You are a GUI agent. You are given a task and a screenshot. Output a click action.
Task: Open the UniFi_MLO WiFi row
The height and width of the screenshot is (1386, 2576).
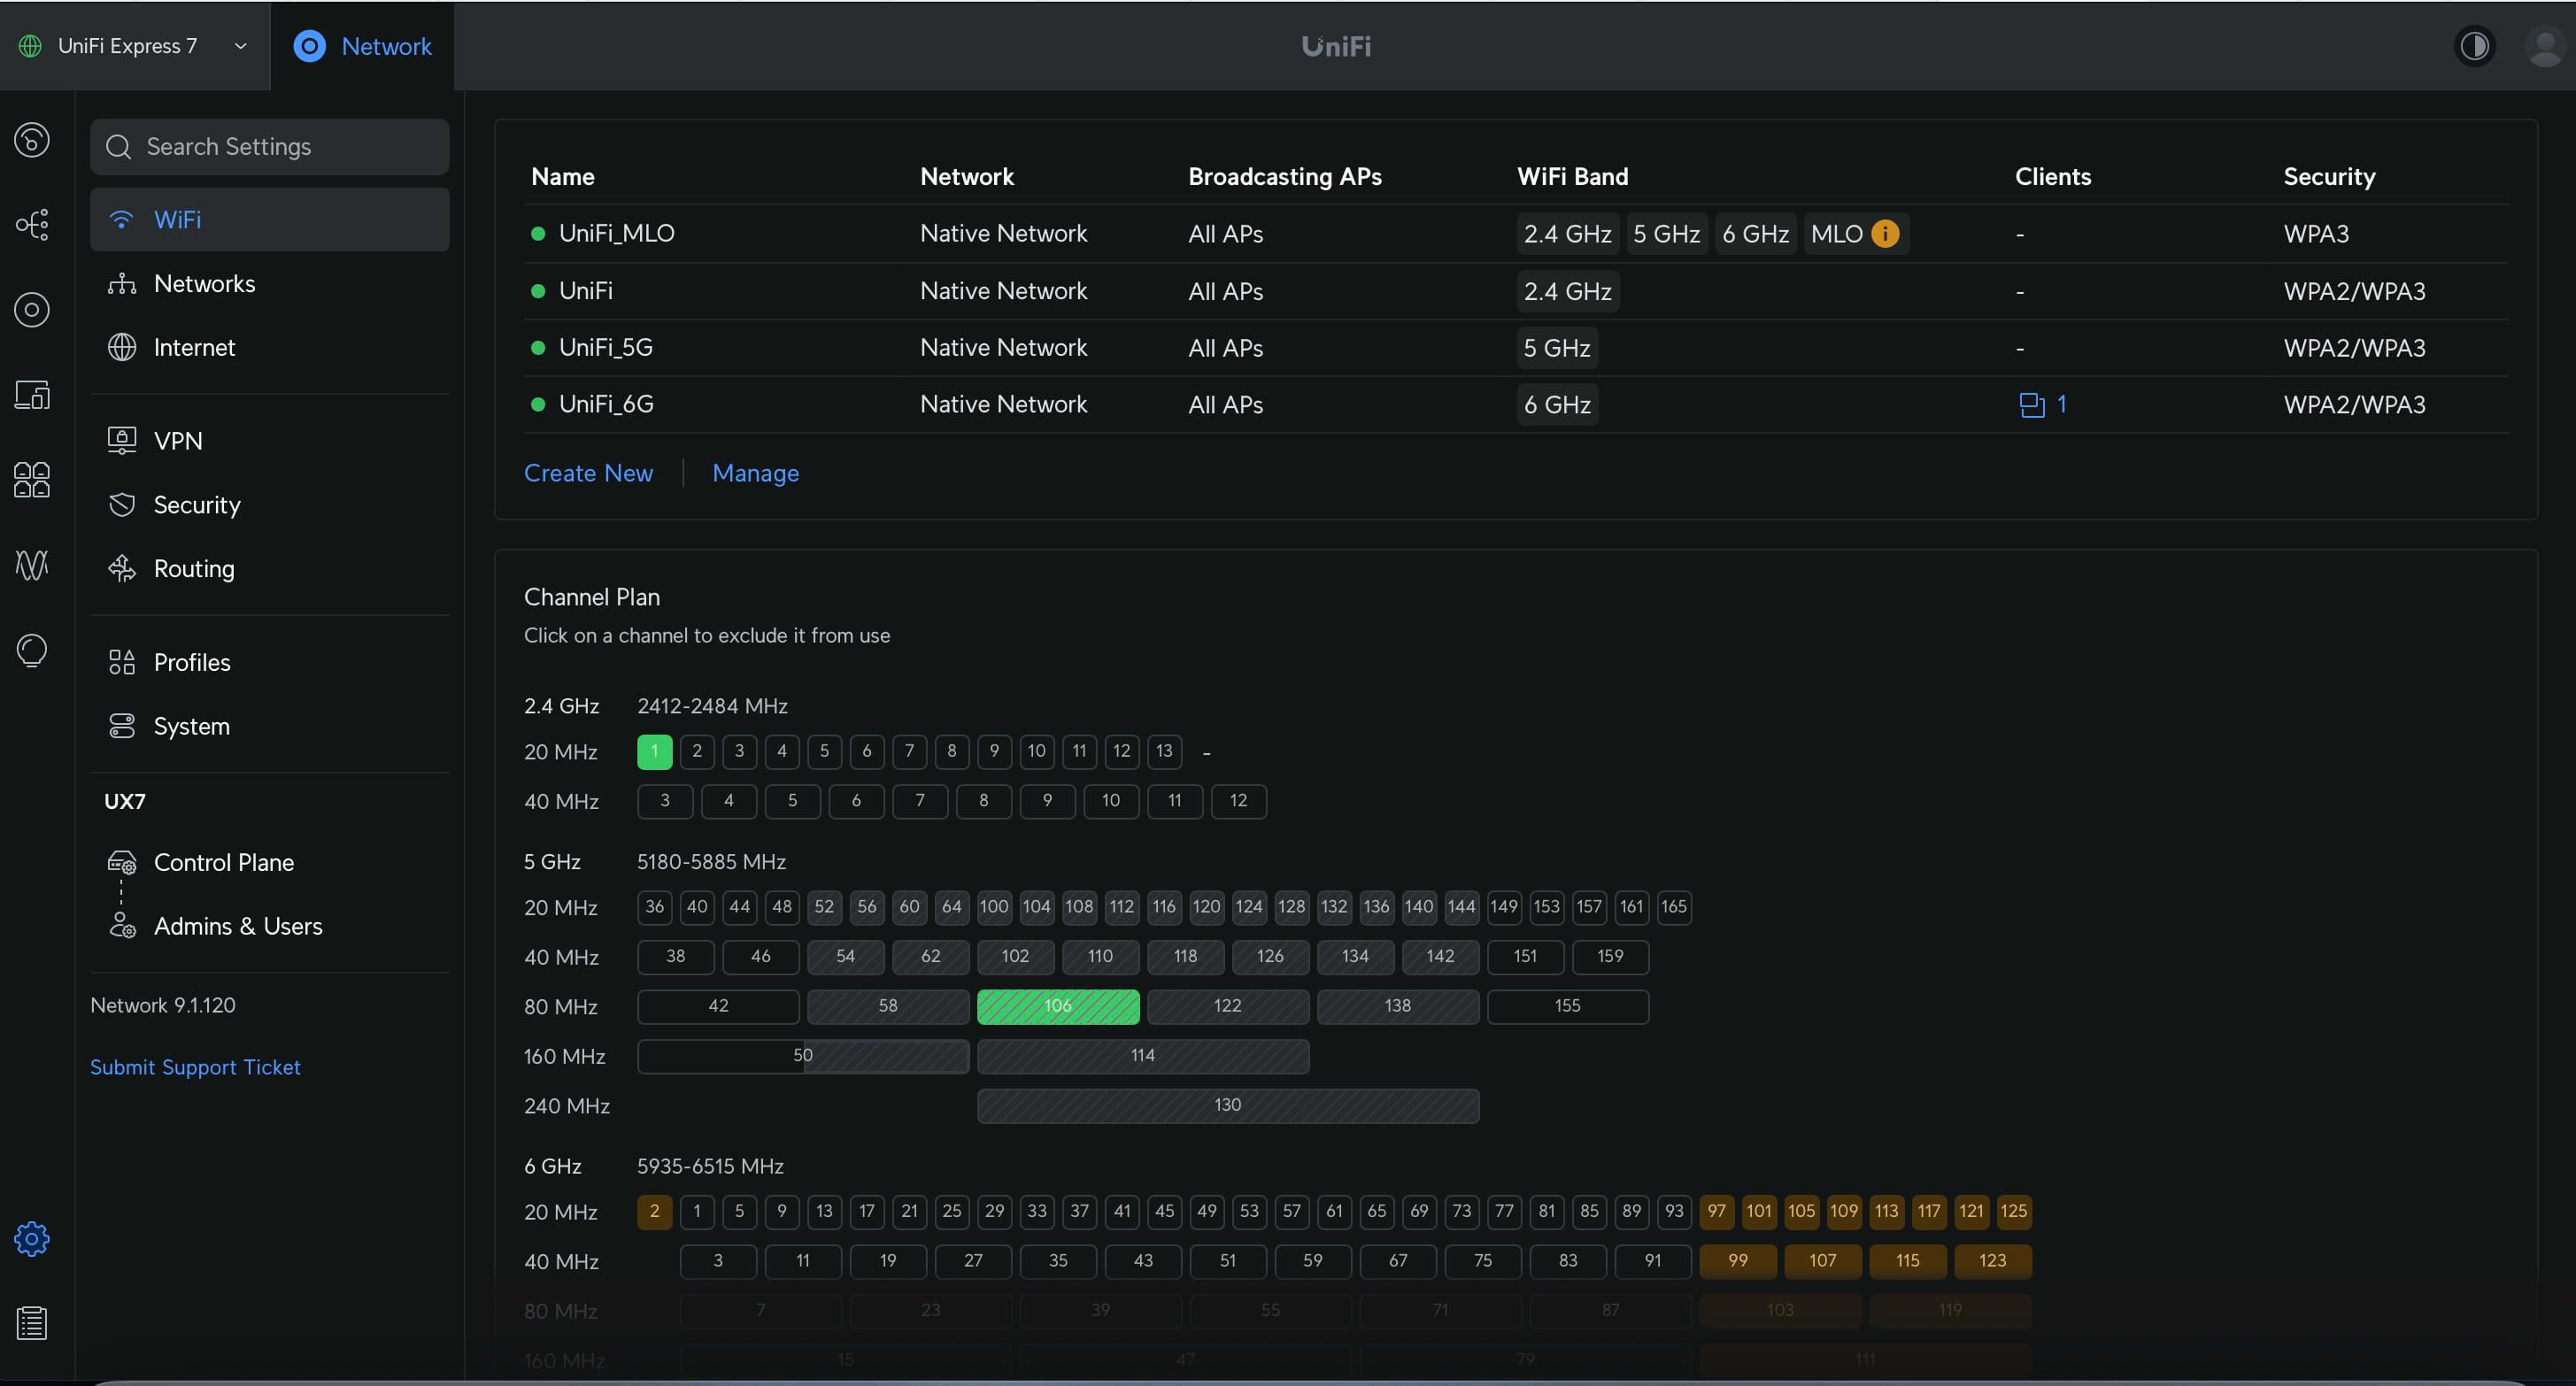(1516, 233)
